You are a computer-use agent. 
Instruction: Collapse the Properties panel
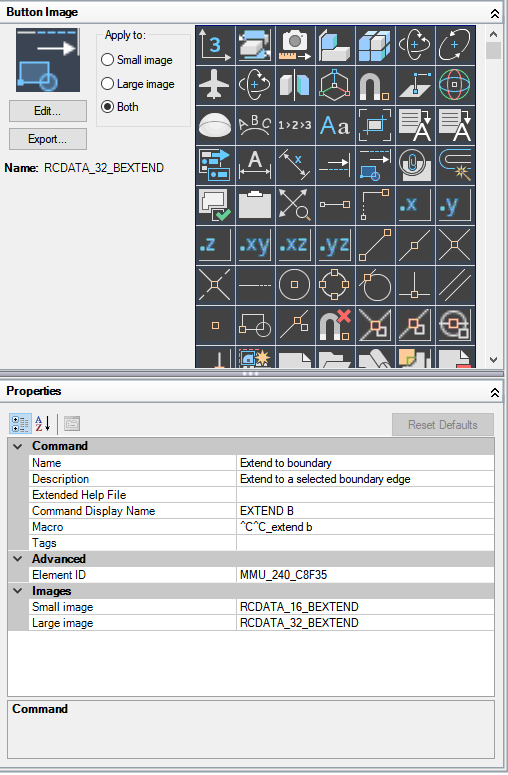click(495, 392)
